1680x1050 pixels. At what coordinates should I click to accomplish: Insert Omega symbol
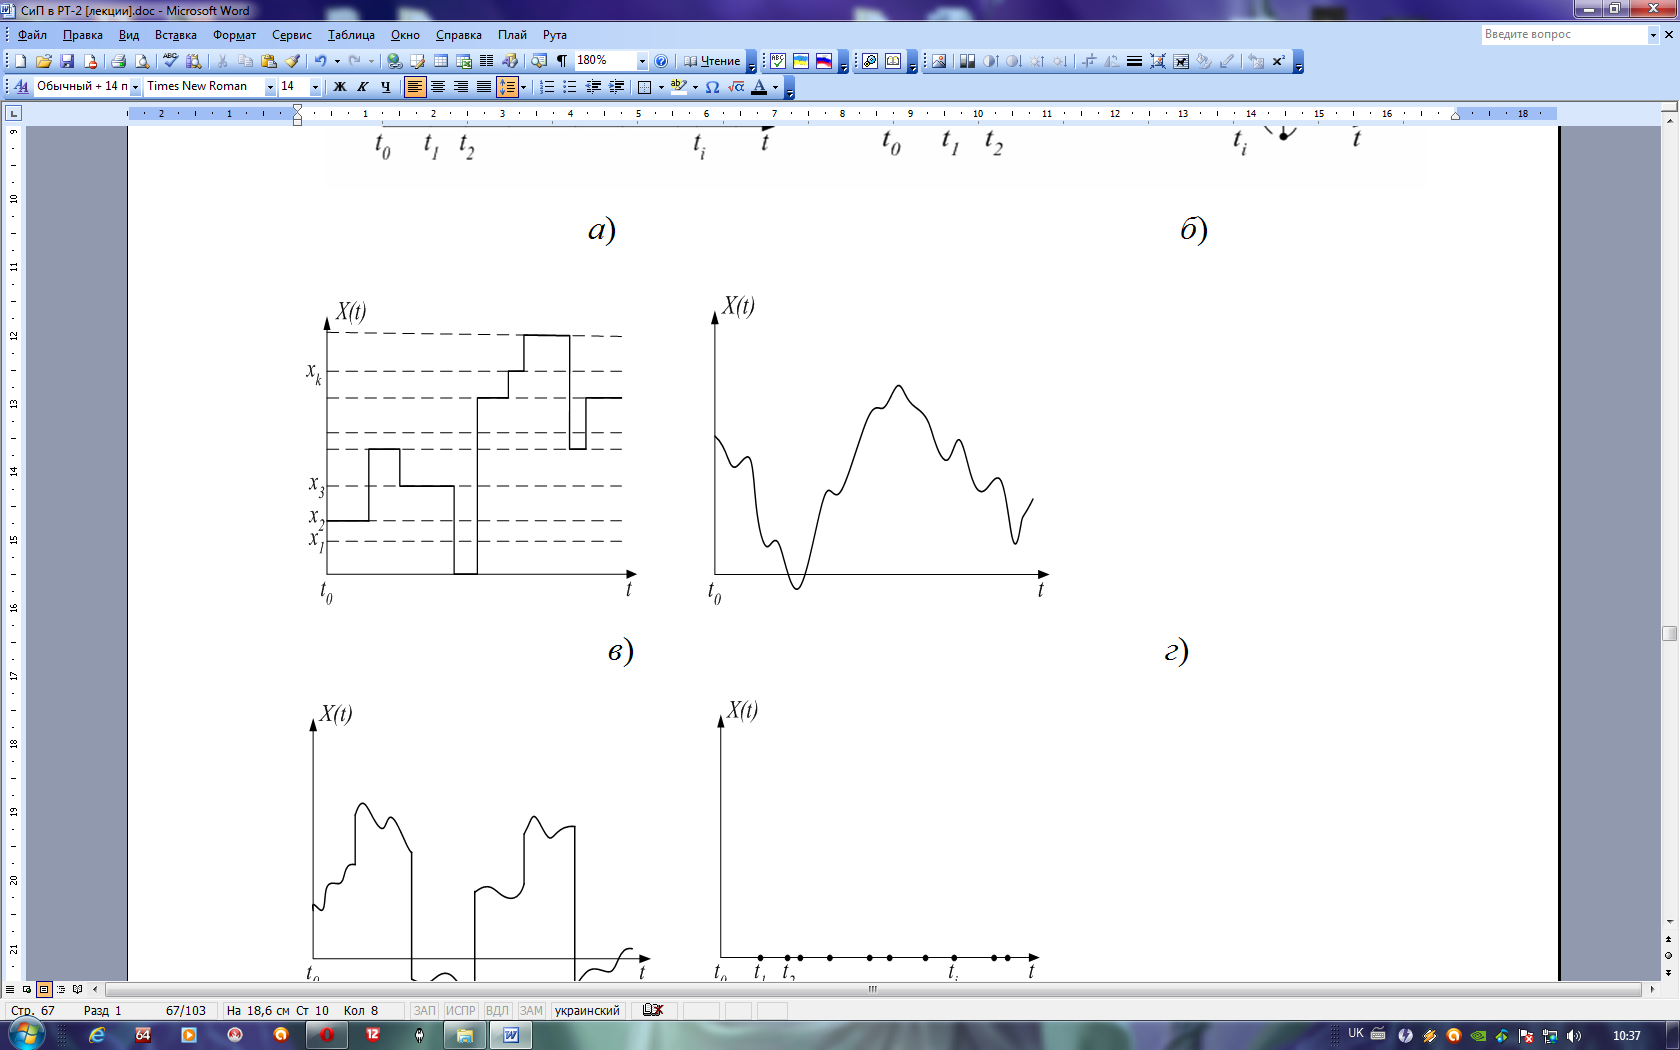712,87
